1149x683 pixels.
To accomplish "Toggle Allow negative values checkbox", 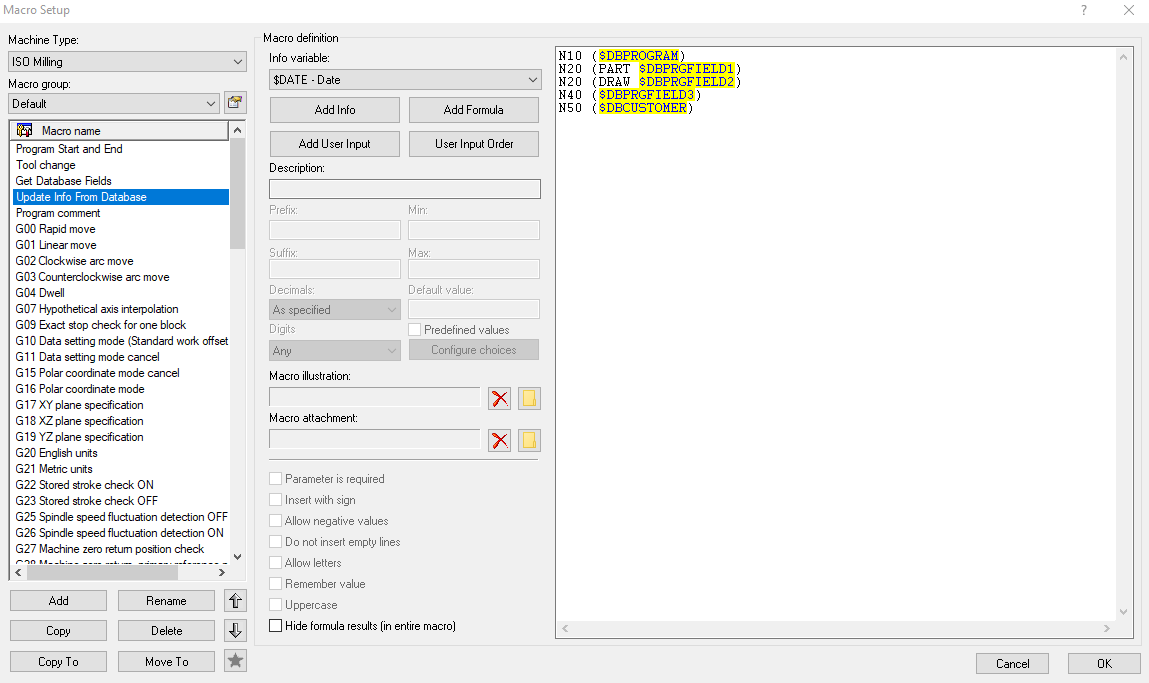I will click(276, 520).
